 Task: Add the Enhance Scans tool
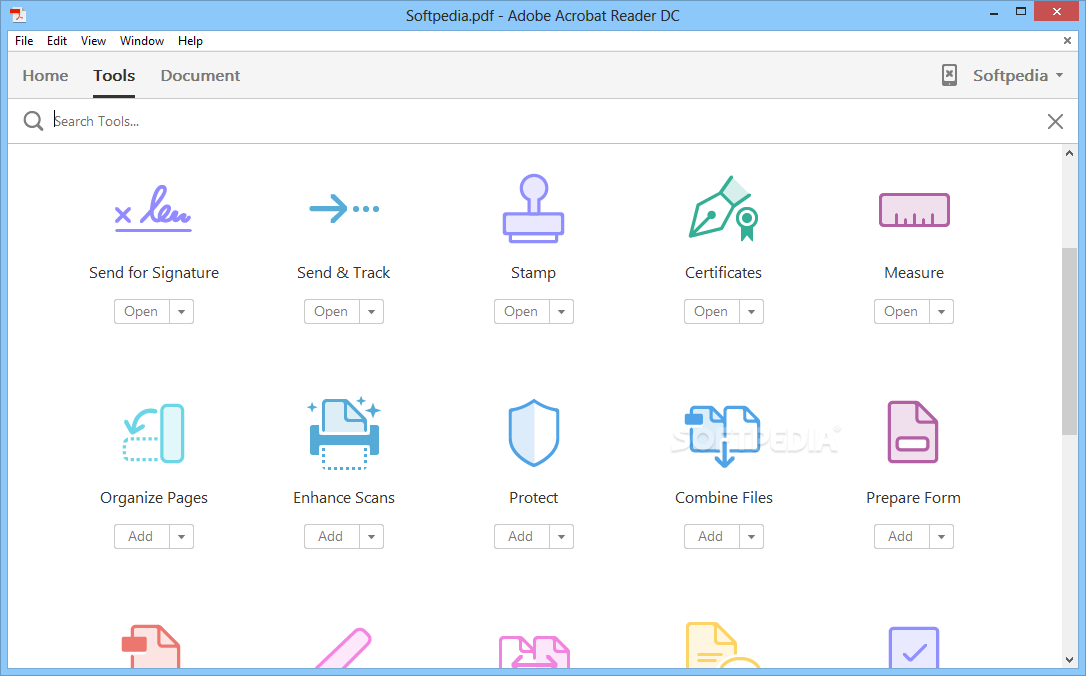pos(331,537)
